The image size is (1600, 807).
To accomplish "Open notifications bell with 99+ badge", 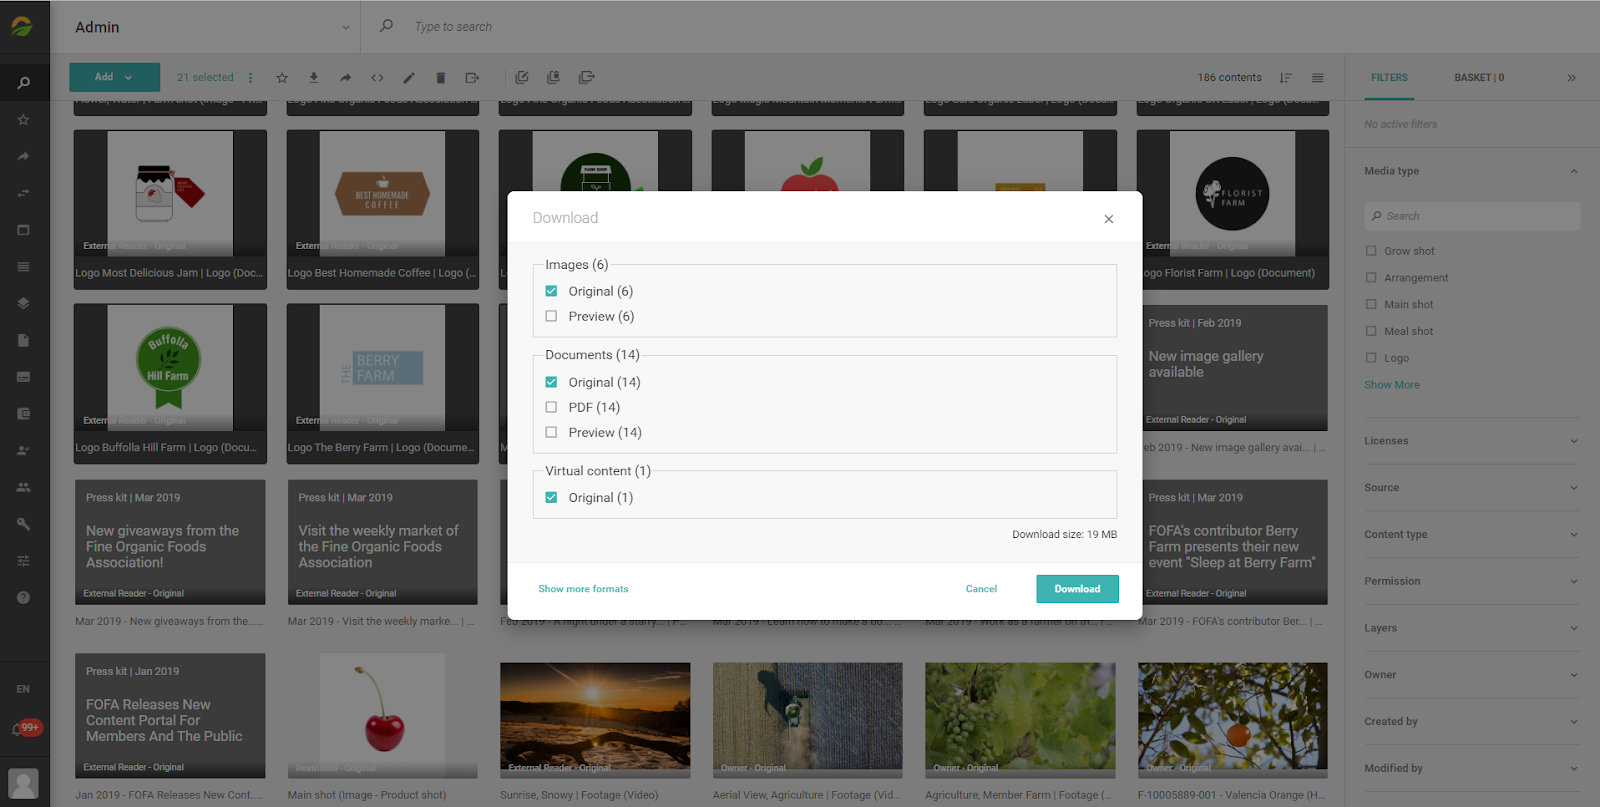I will point(25,728).
